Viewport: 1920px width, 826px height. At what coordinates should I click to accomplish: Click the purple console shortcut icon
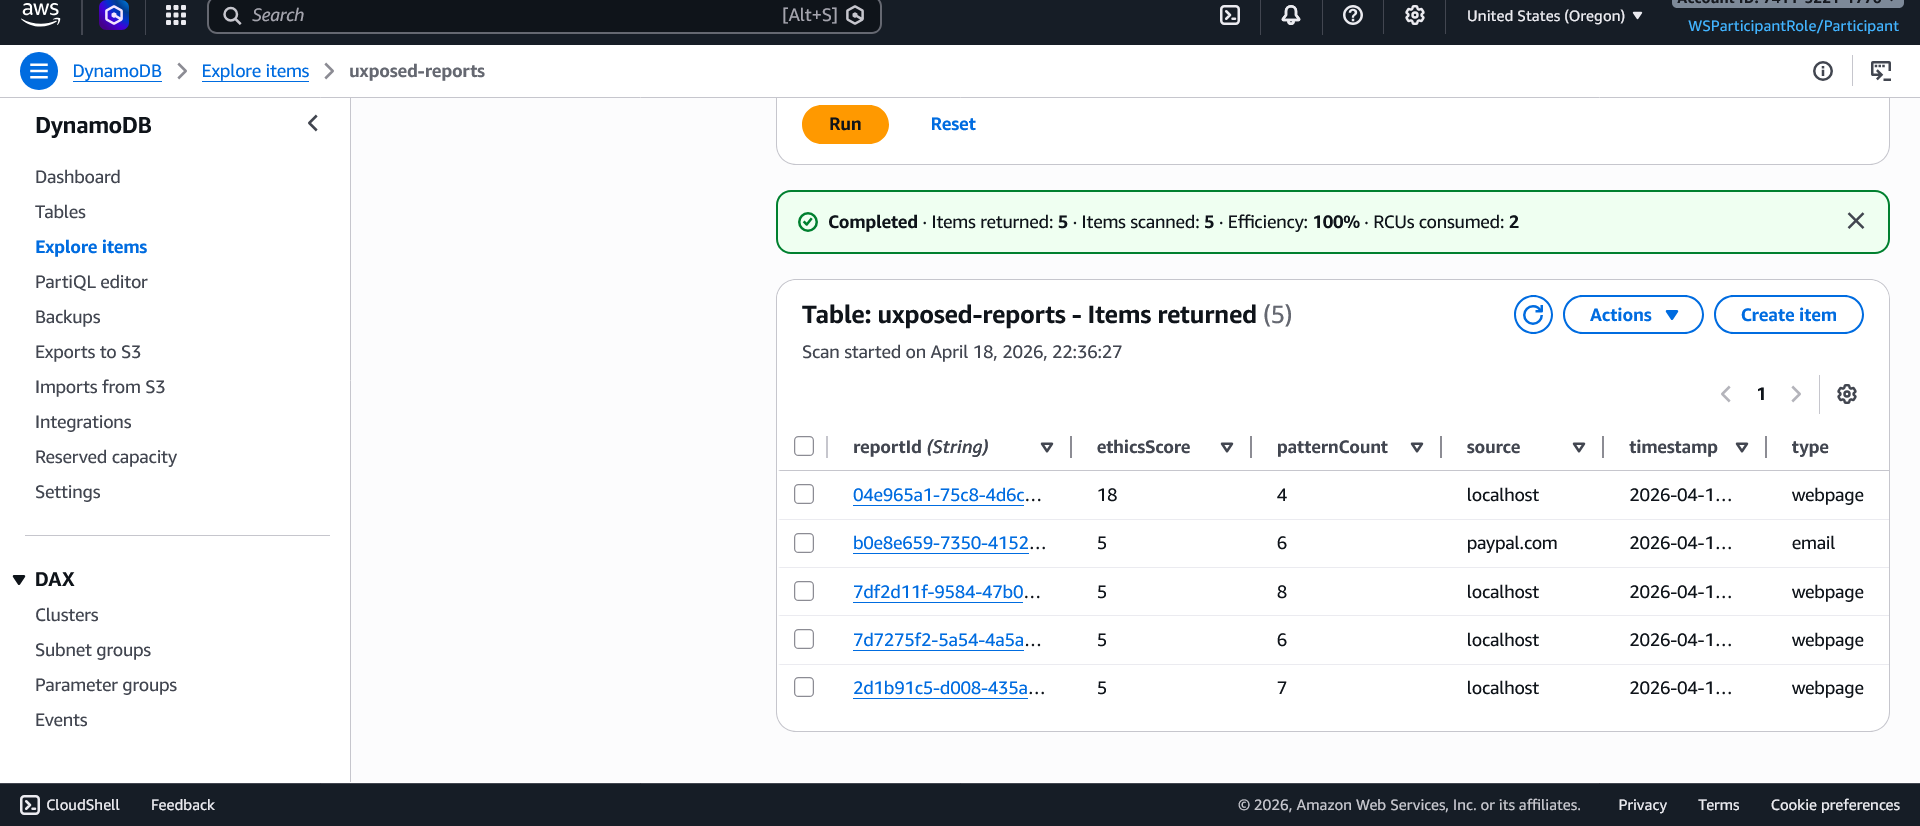[x=115, y=15]
